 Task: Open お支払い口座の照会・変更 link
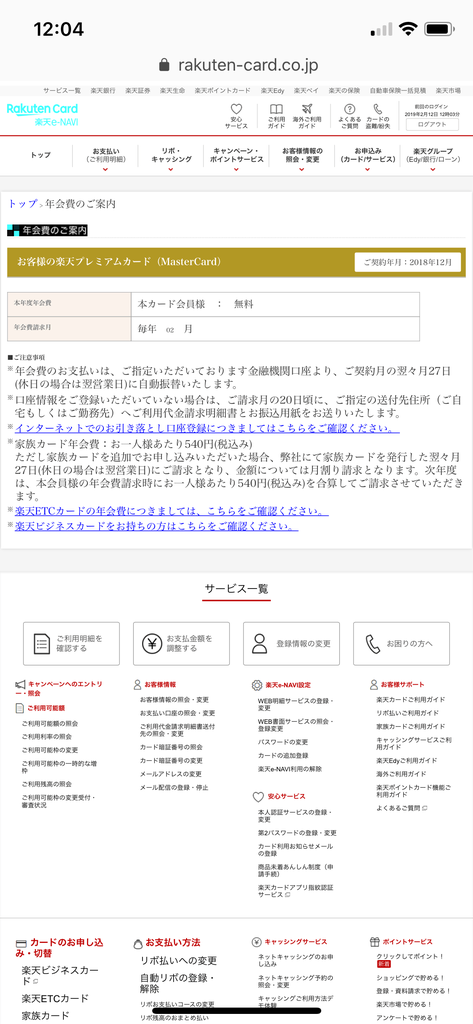pyautogui.click(x=177, y=713)
